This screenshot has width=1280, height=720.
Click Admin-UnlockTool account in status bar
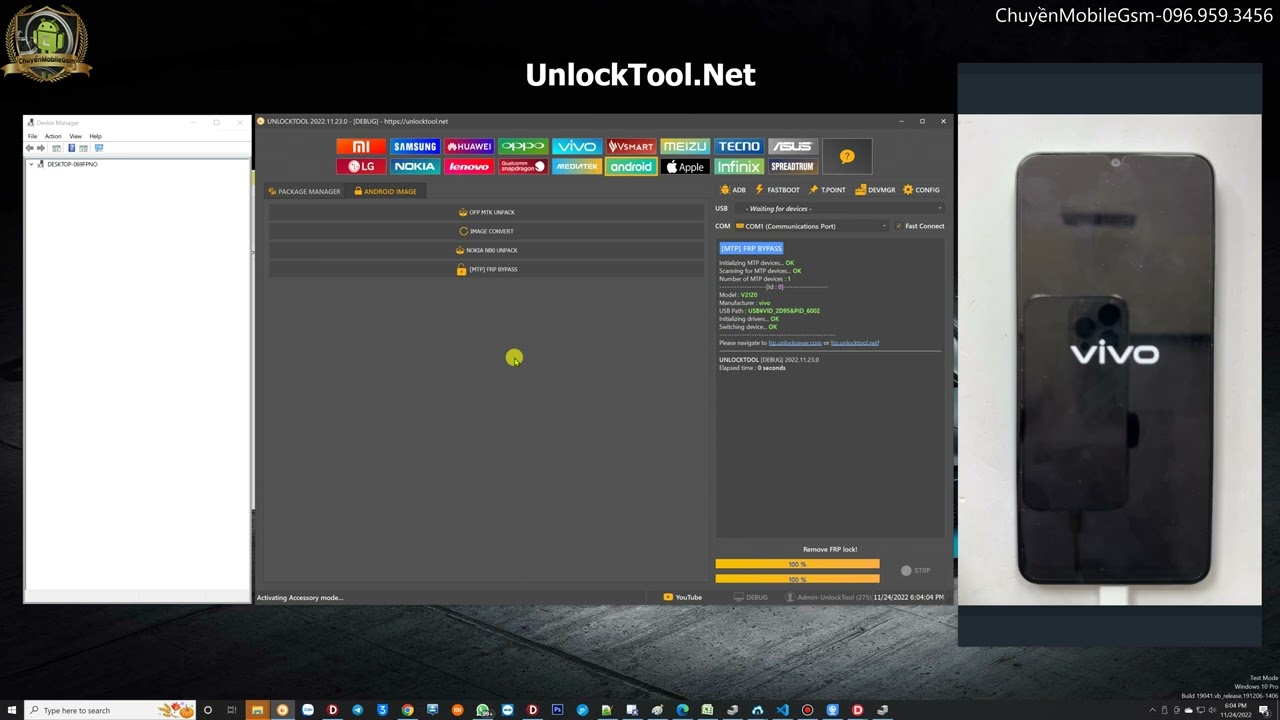(828, 597)
